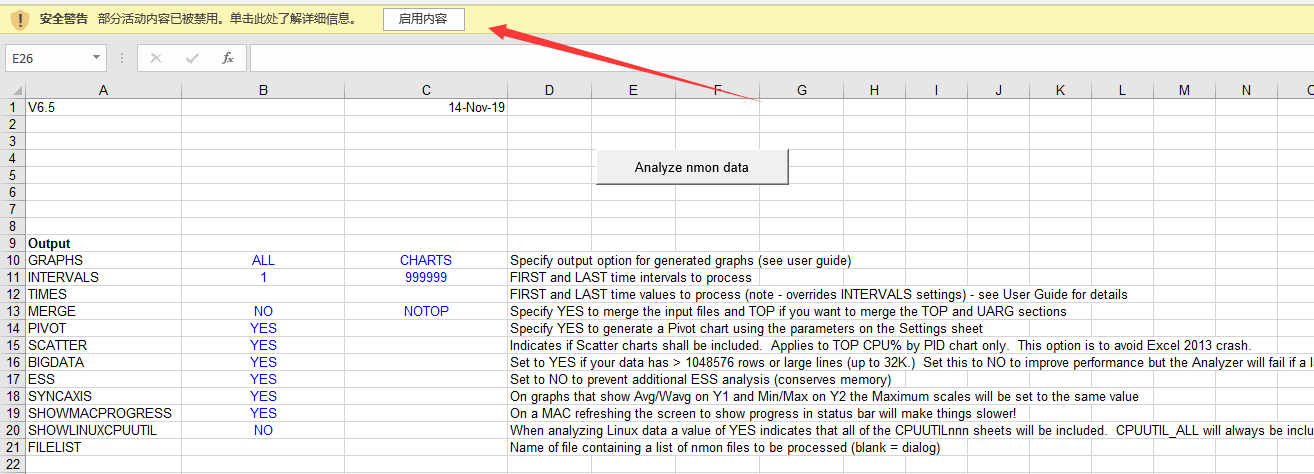Click the GRAPHS label cell
The height and width of the screenshot is (474, 1314).
pos(103,260)
